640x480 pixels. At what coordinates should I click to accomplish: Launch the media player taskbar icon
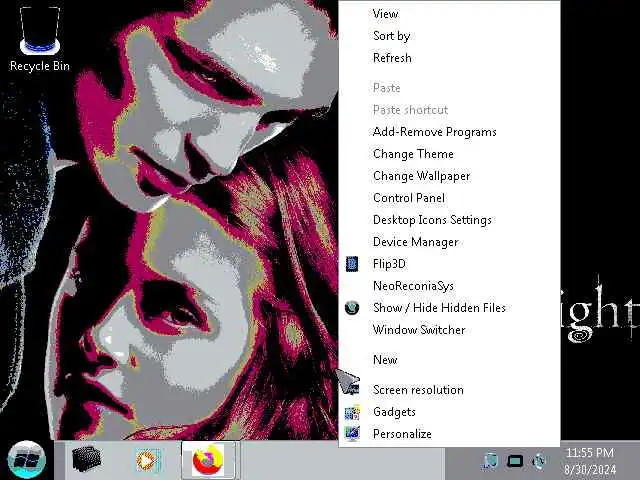point(148,460)
